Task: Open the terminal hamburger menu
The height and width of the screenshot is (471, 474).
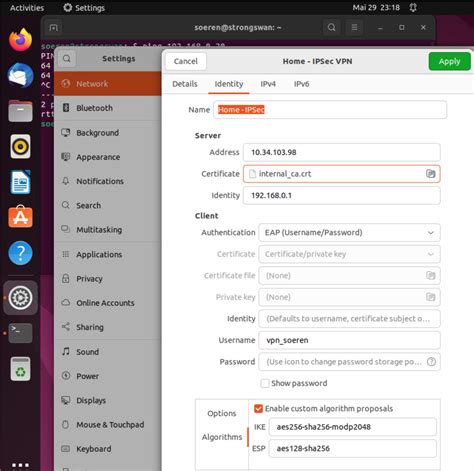Action: coord(354,27)
